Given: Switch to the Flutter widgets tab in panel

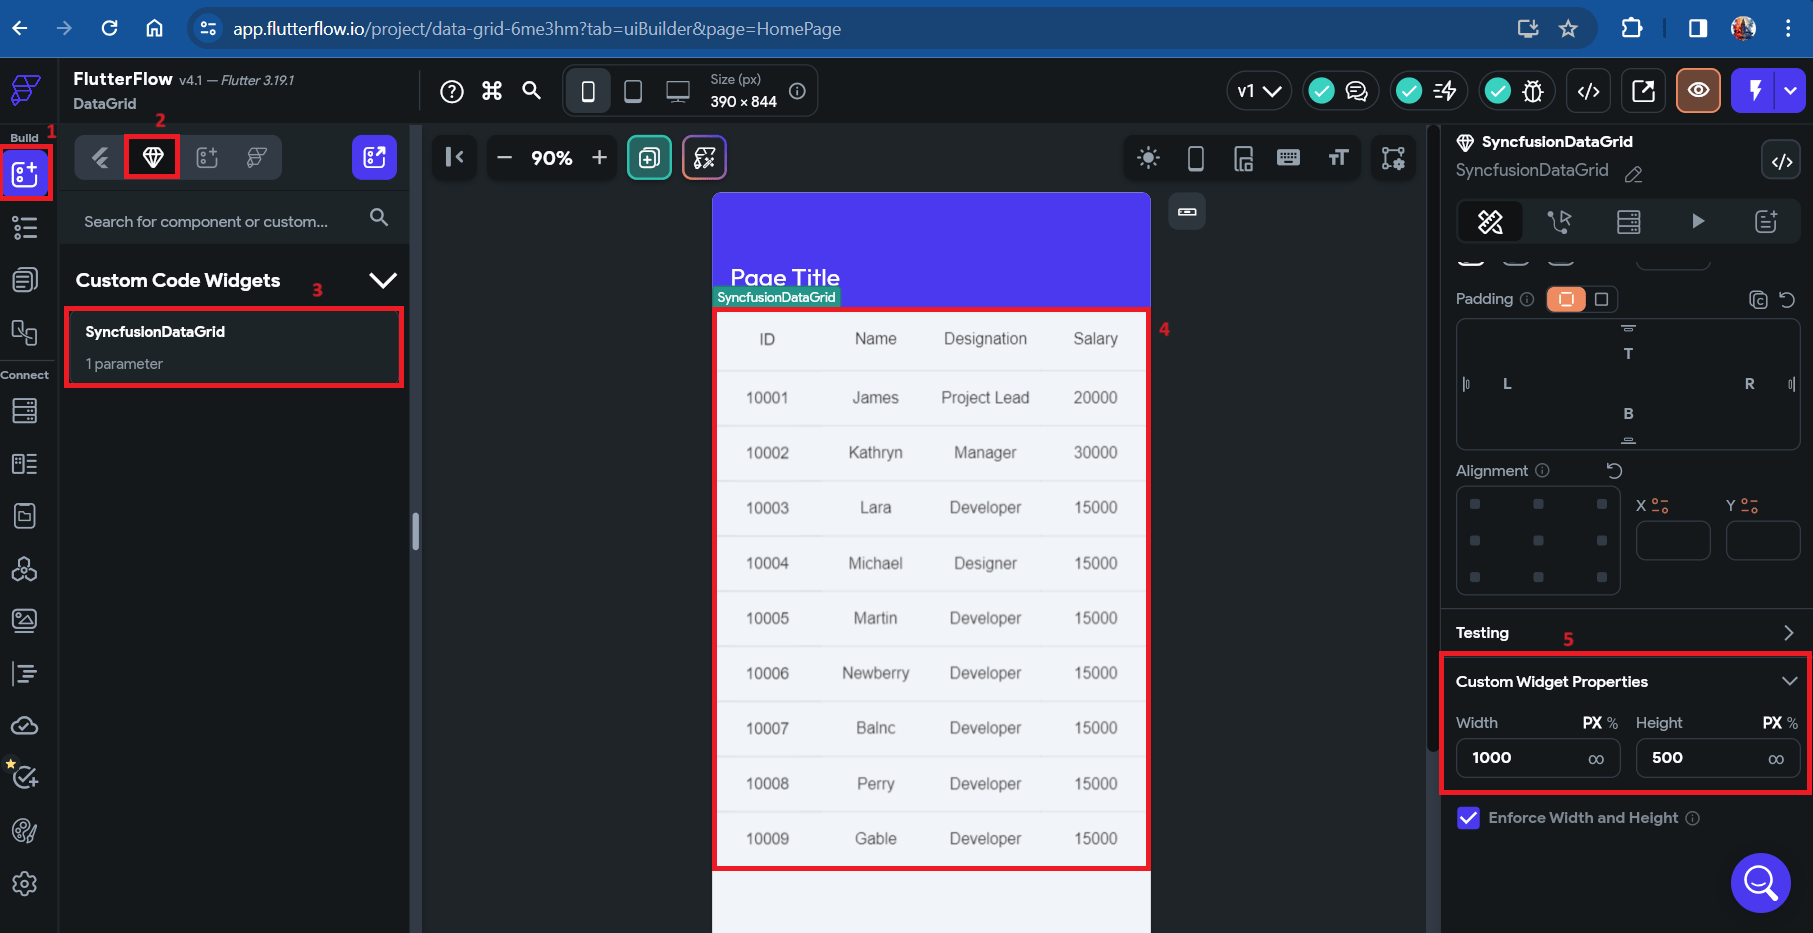Looking at the screenshot, I should point(101,157).
